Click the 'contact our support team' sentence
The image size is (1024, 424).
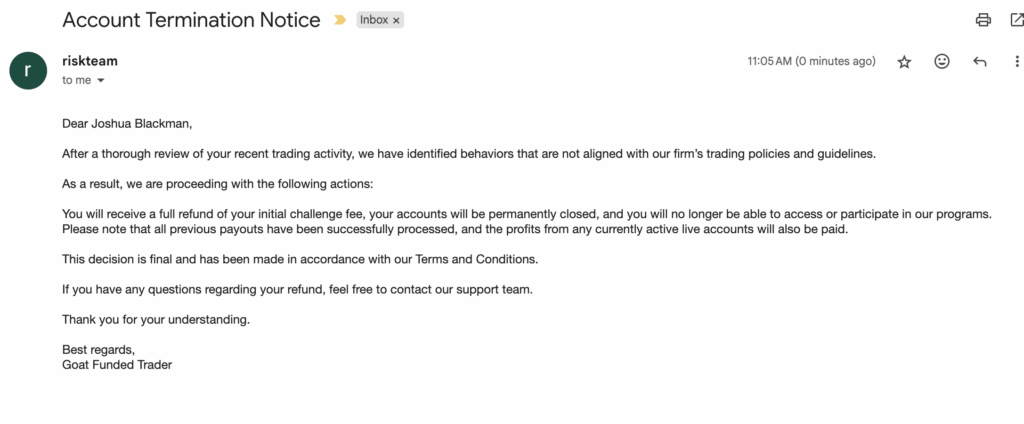click(x=298, y=289)
